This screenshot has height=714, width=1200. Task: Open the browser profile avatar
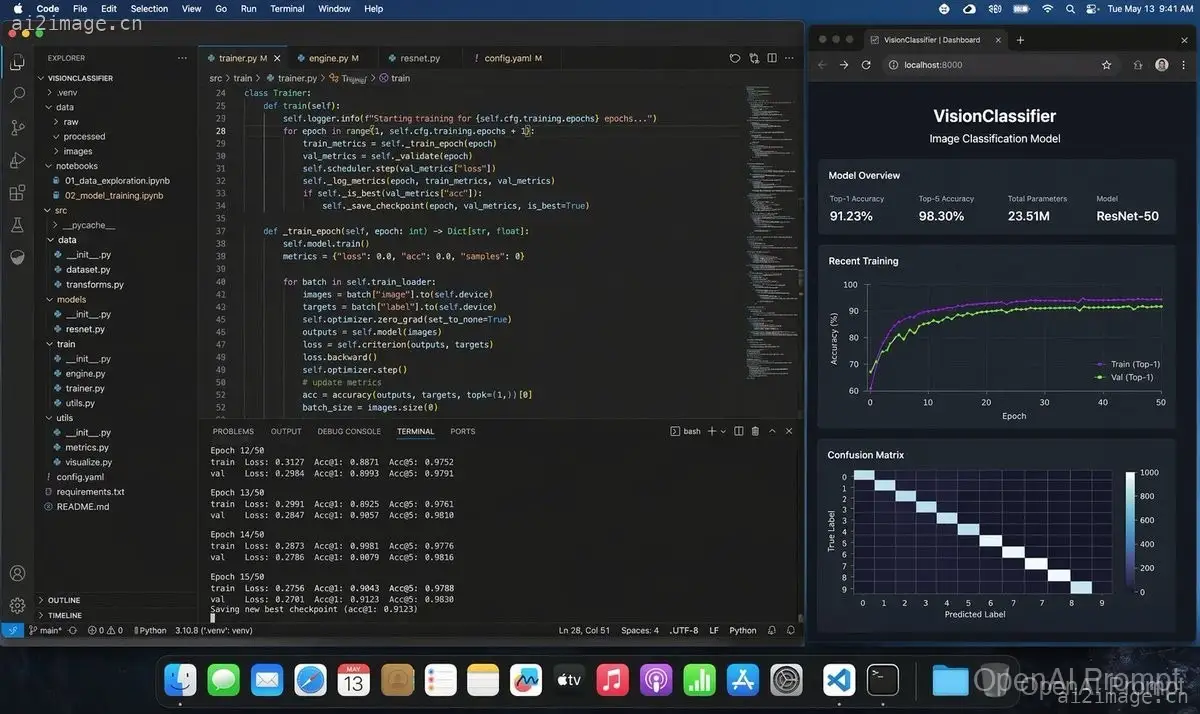pos(1161,65)
